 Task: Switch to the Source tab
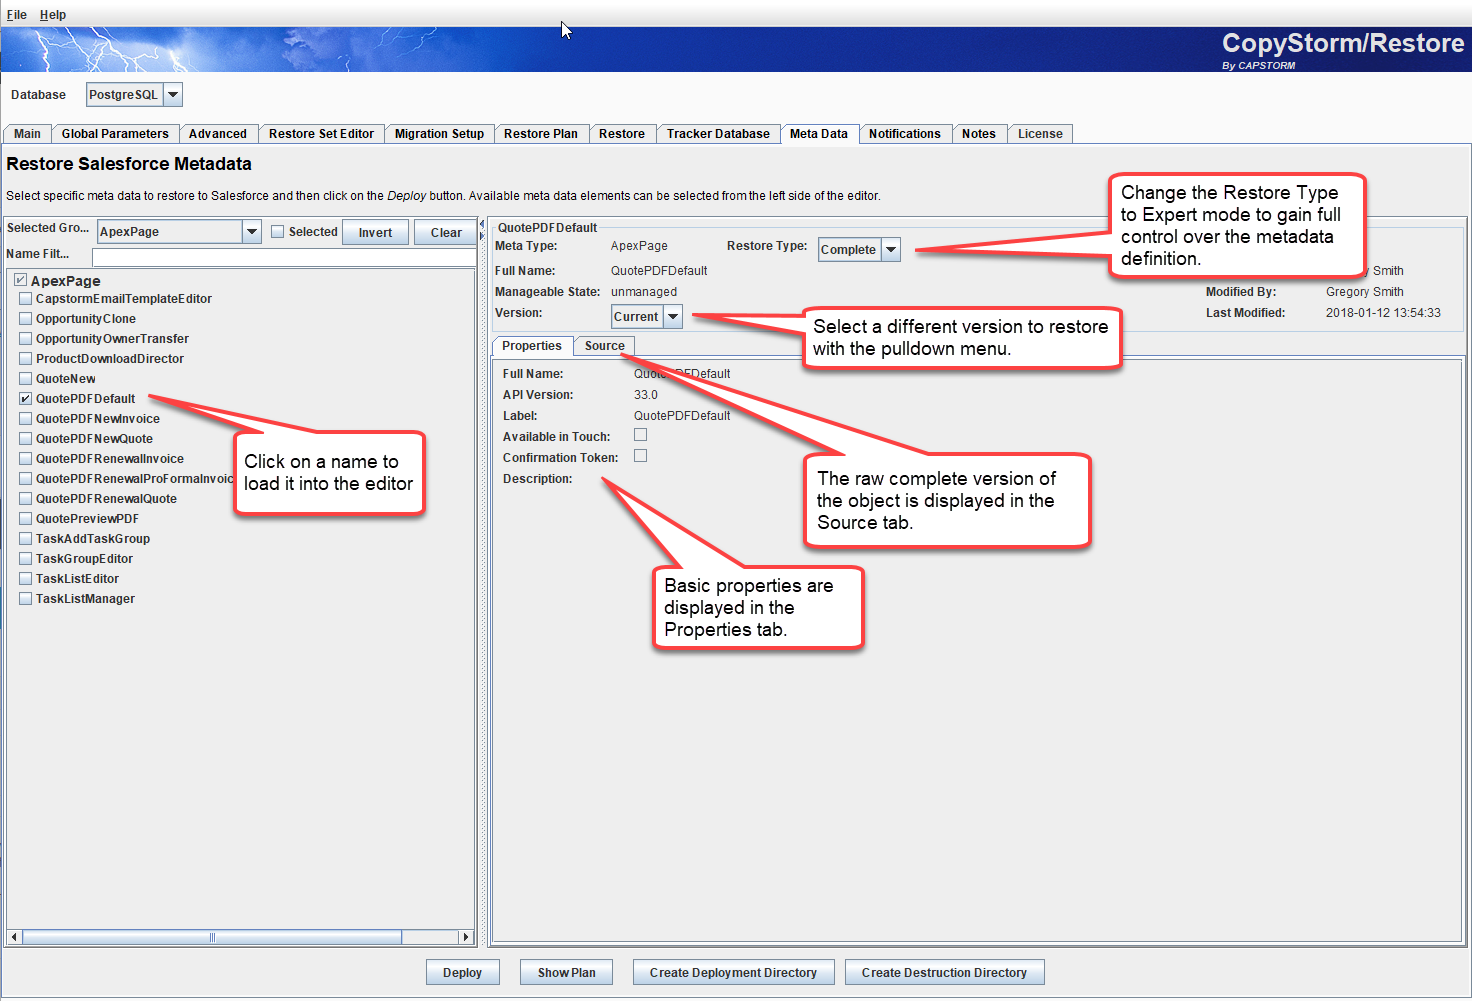605,346
